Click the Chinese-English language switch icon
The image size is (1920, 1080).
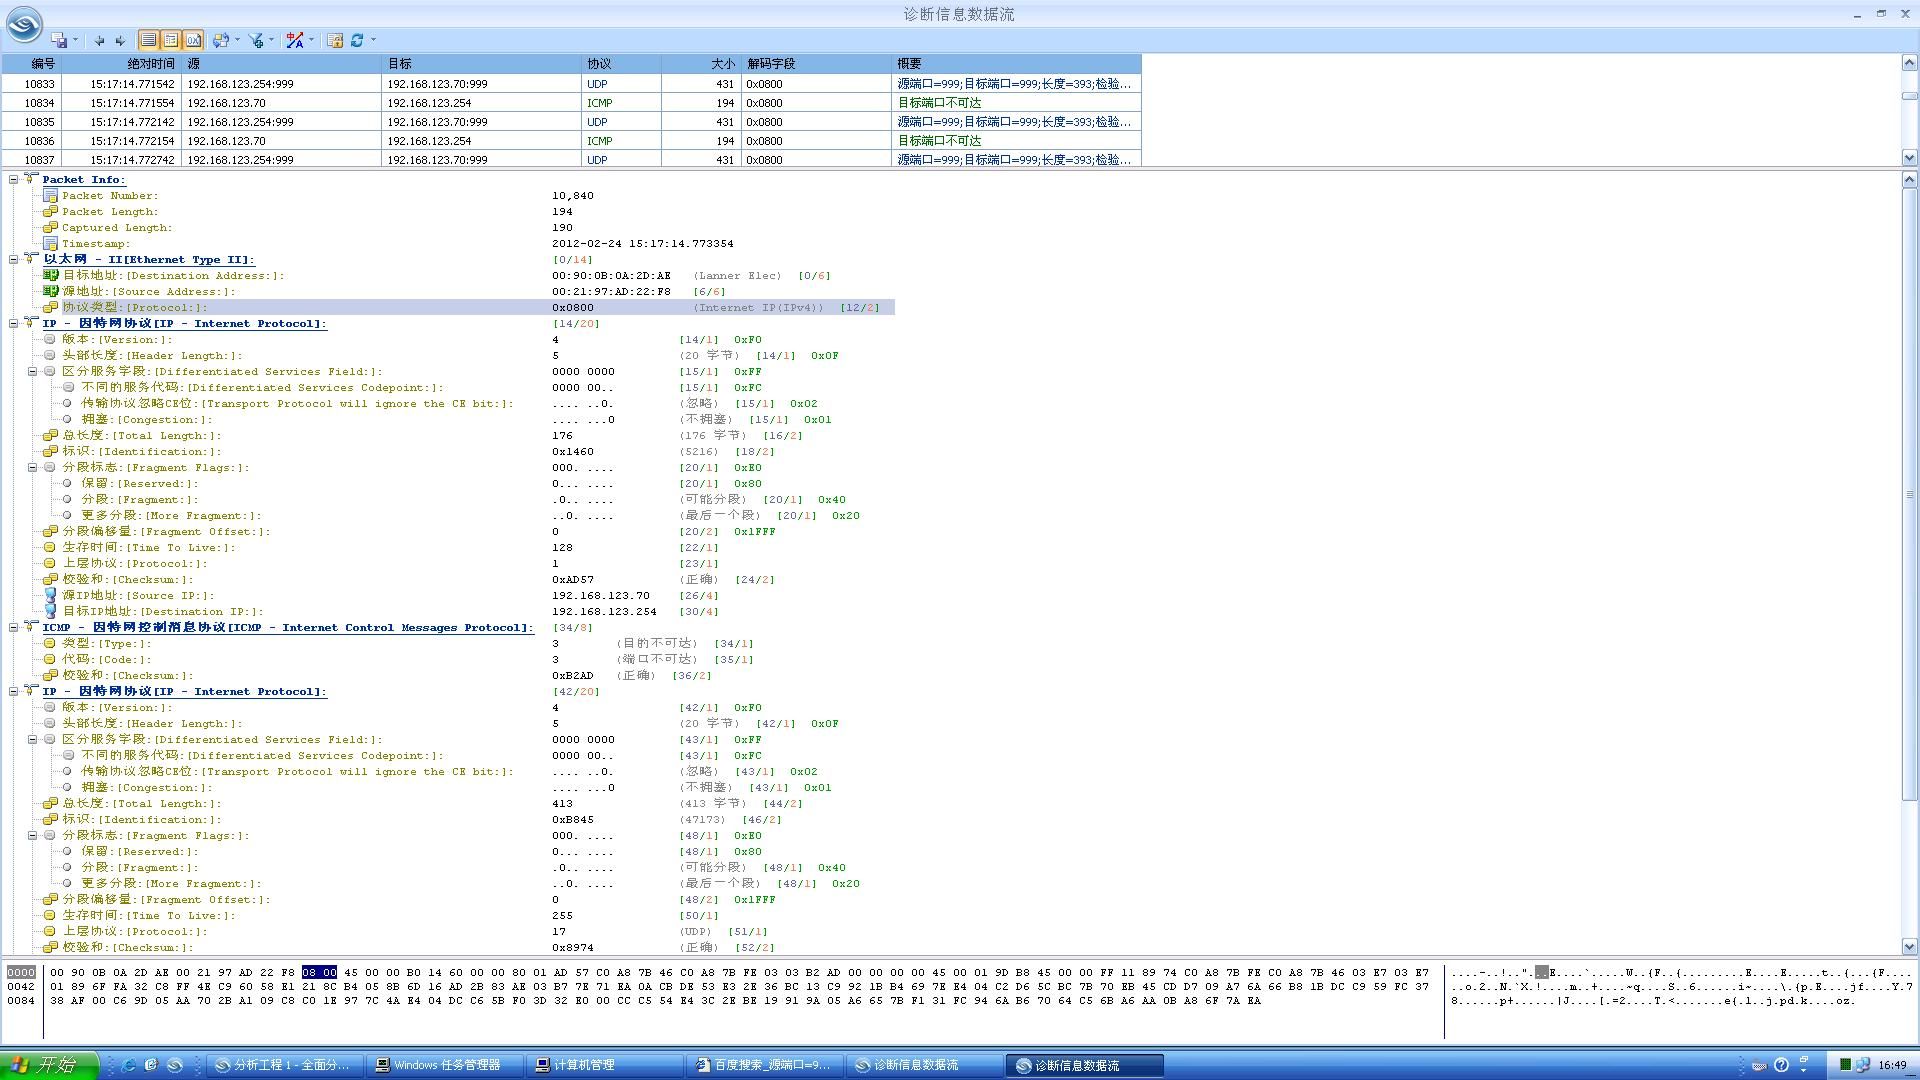[294, 40]
